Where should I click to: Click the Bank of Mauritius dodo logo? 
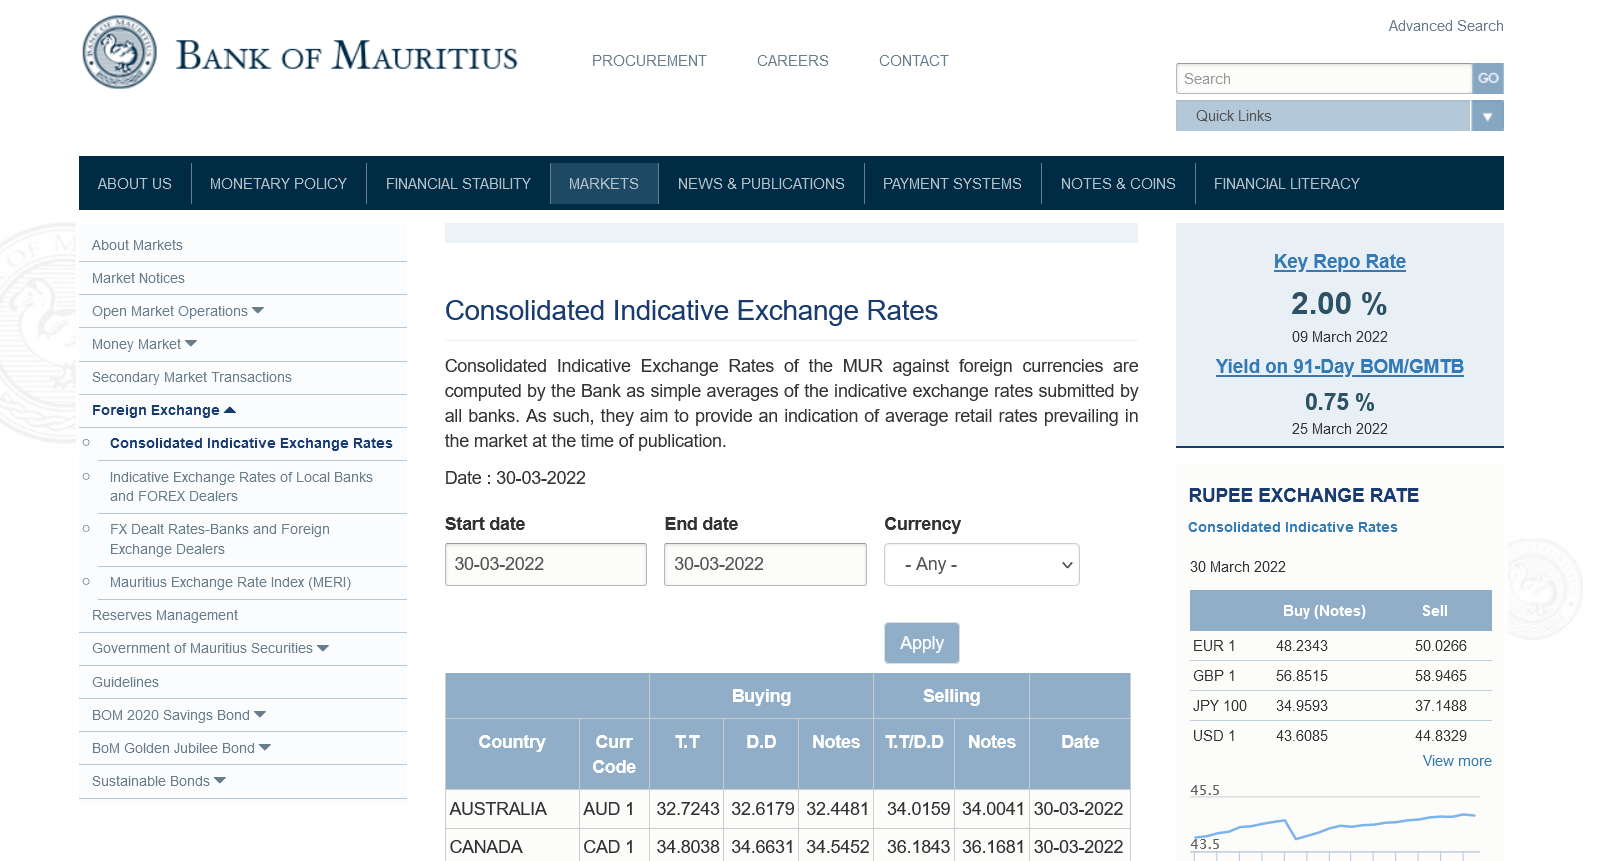[x=120, y=52]
